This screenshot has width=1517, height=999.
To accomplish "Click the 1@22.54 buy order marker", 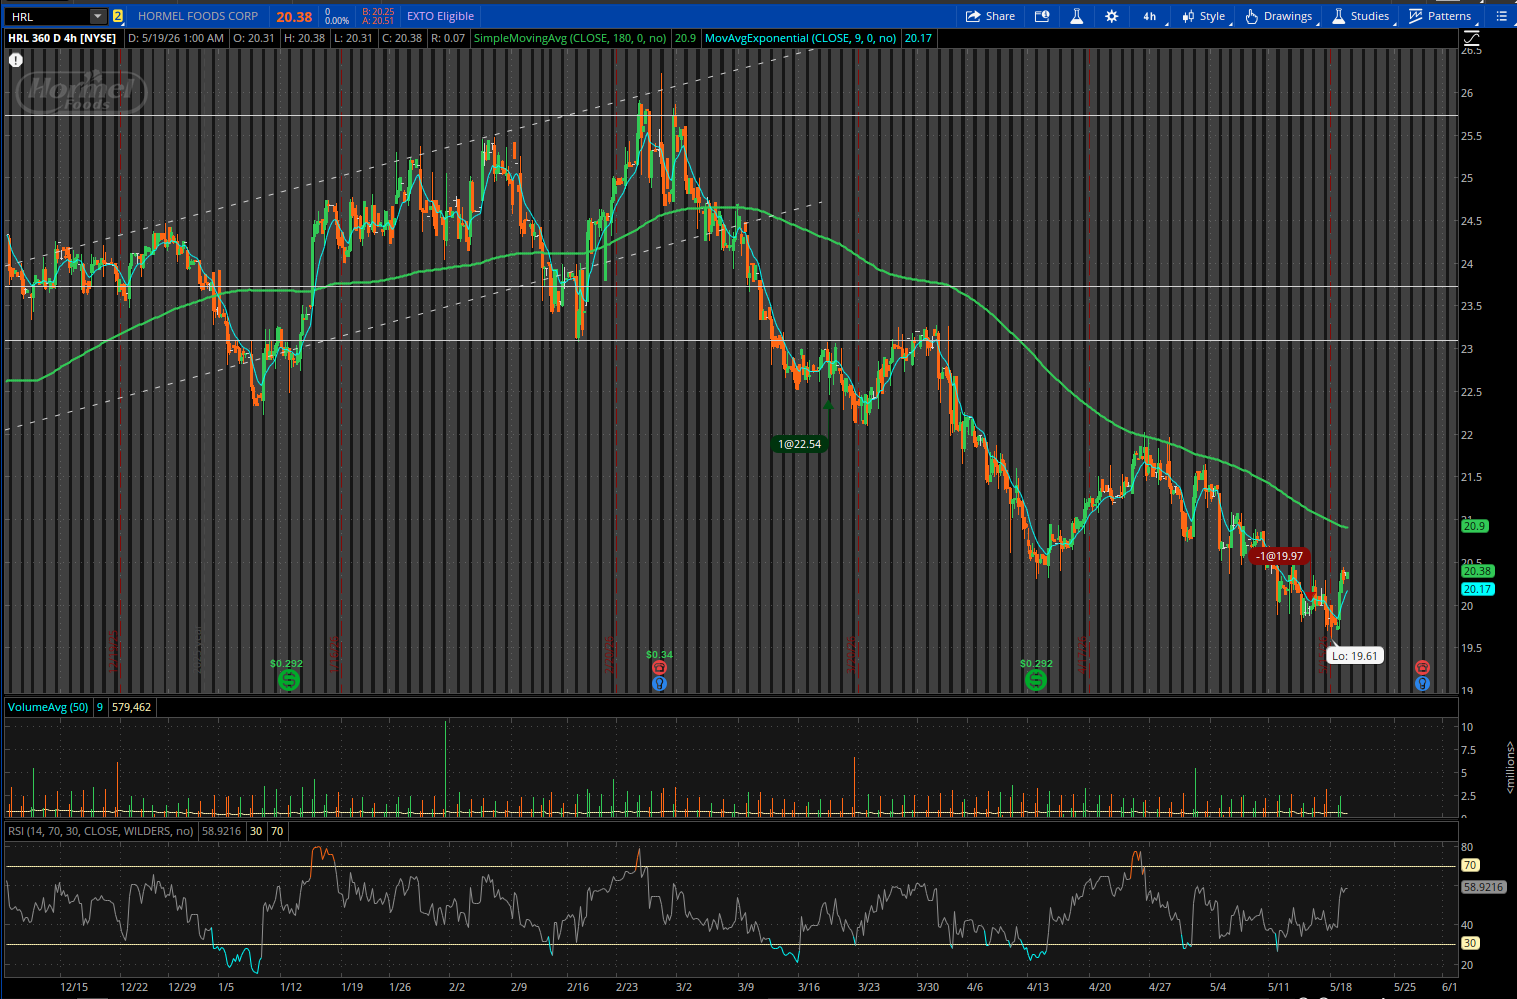I will [799, 444].
